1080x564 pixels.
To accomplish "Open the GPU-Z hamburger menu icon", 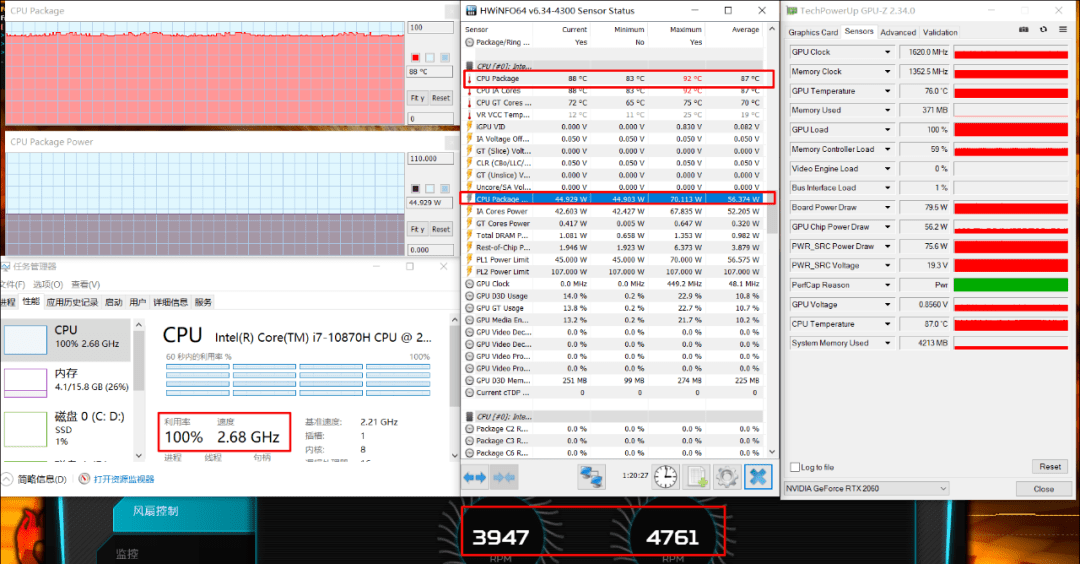I will click(1063, 30).
